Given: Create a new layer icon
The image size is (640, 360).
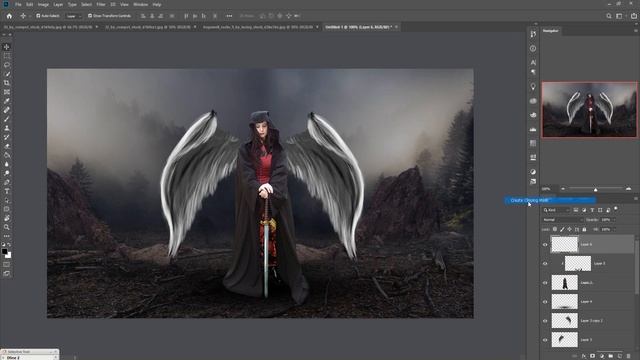Looking at the screenshot, I should pos(620,356).
